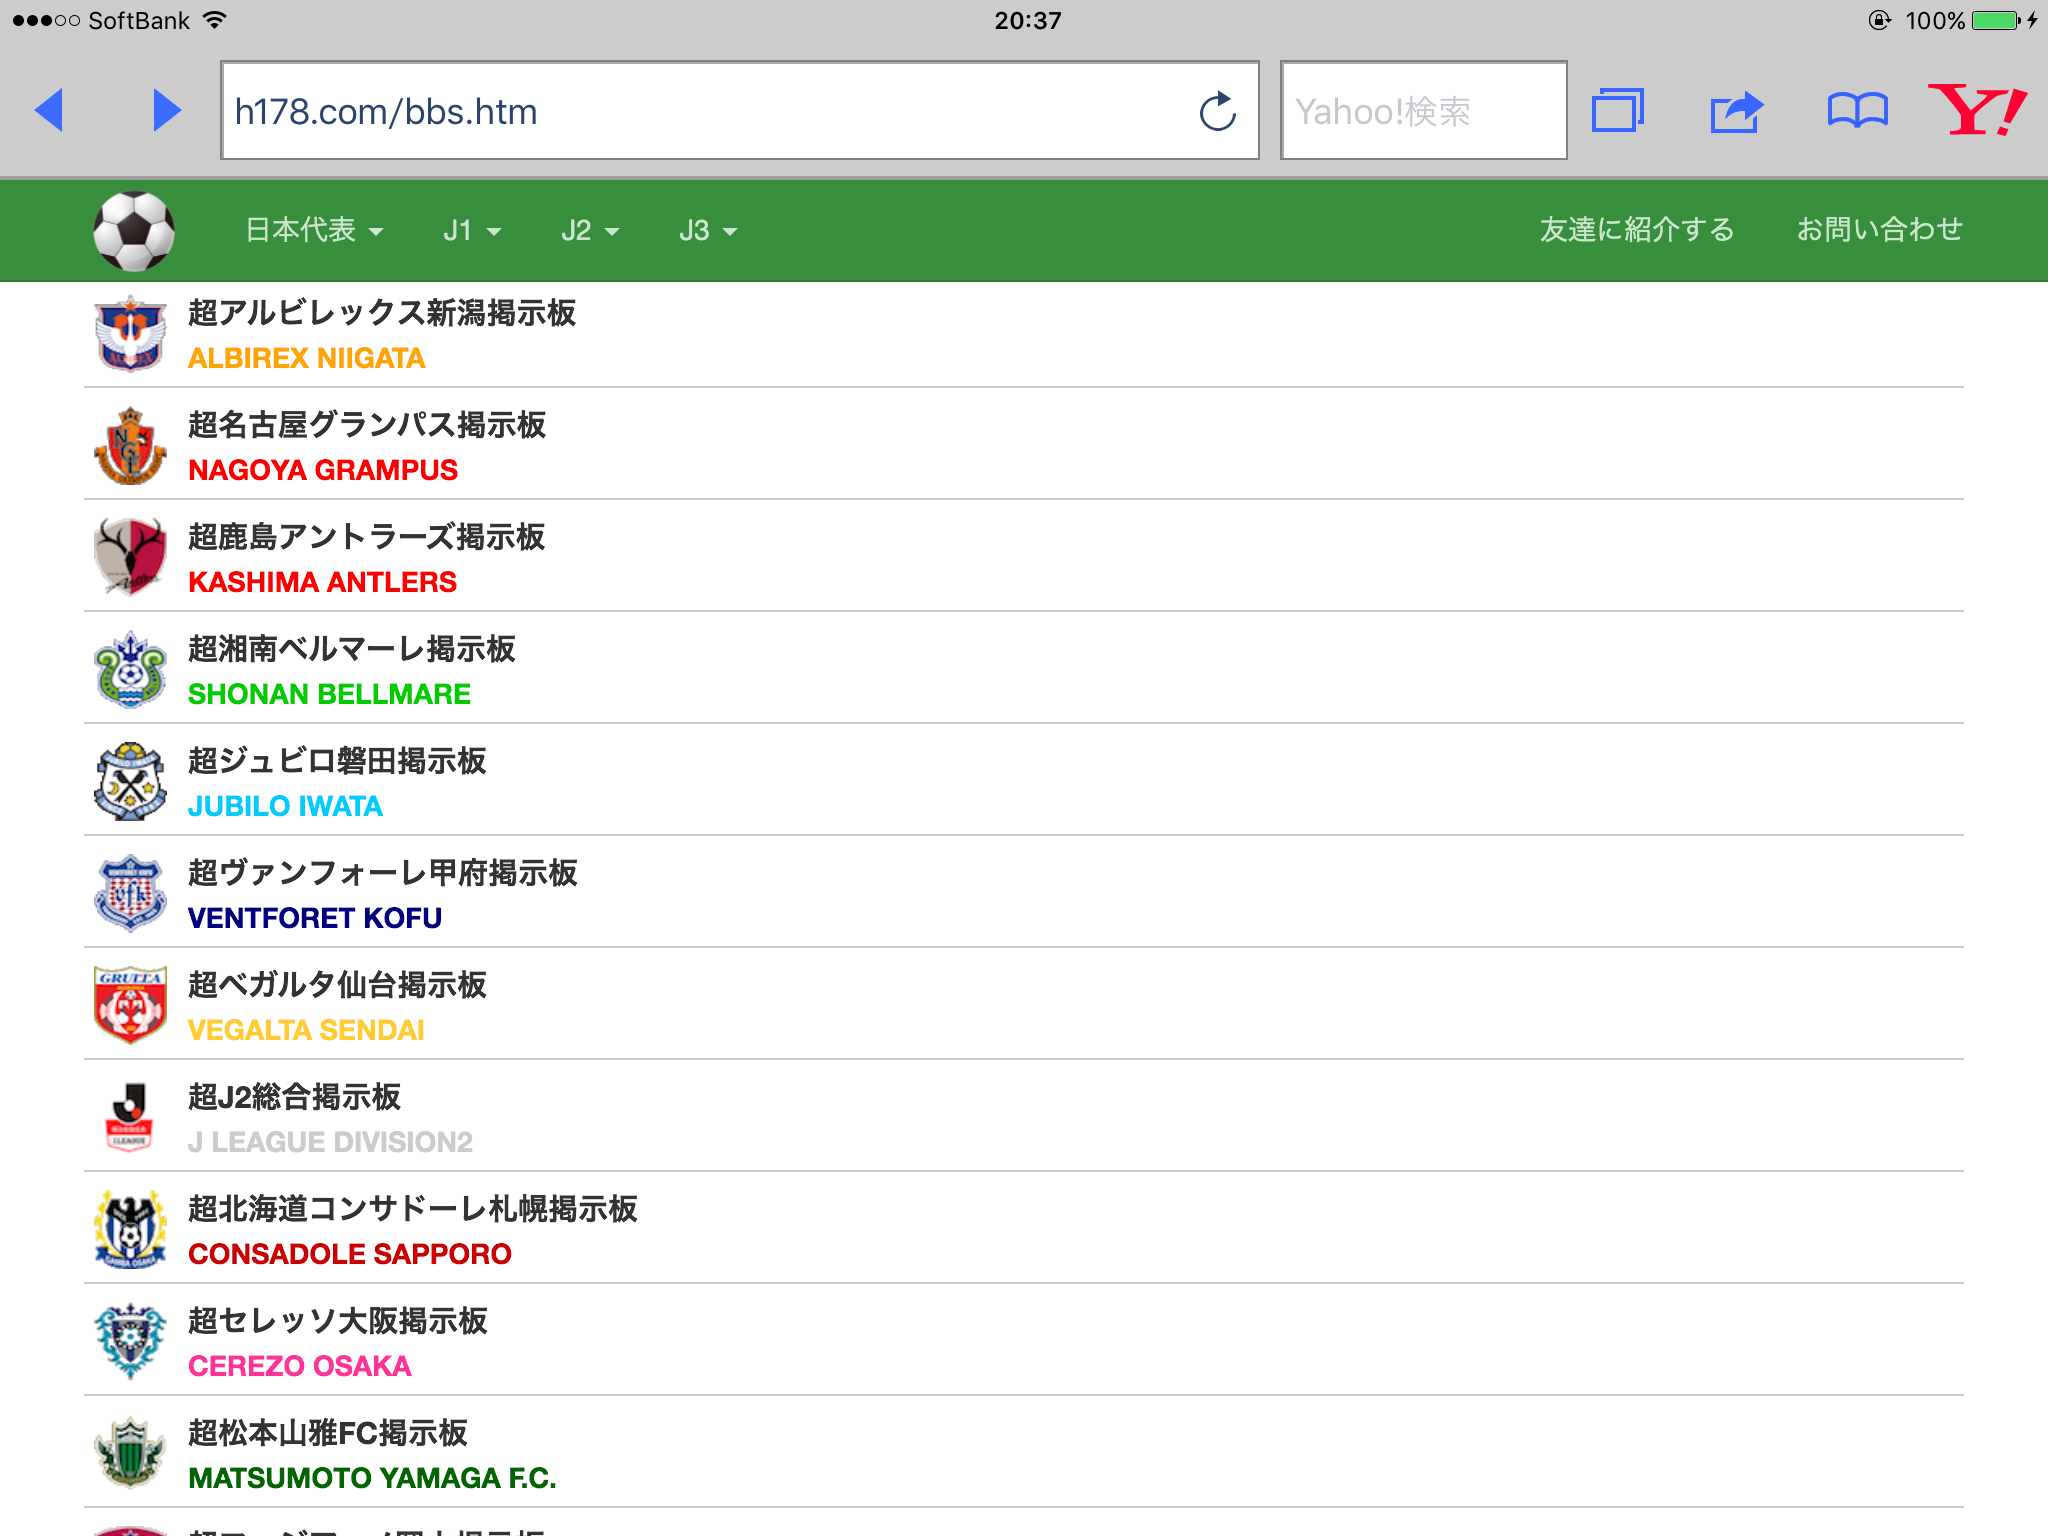
Task: Tap the share icon in toolbar
Action: pos(1736,111)
